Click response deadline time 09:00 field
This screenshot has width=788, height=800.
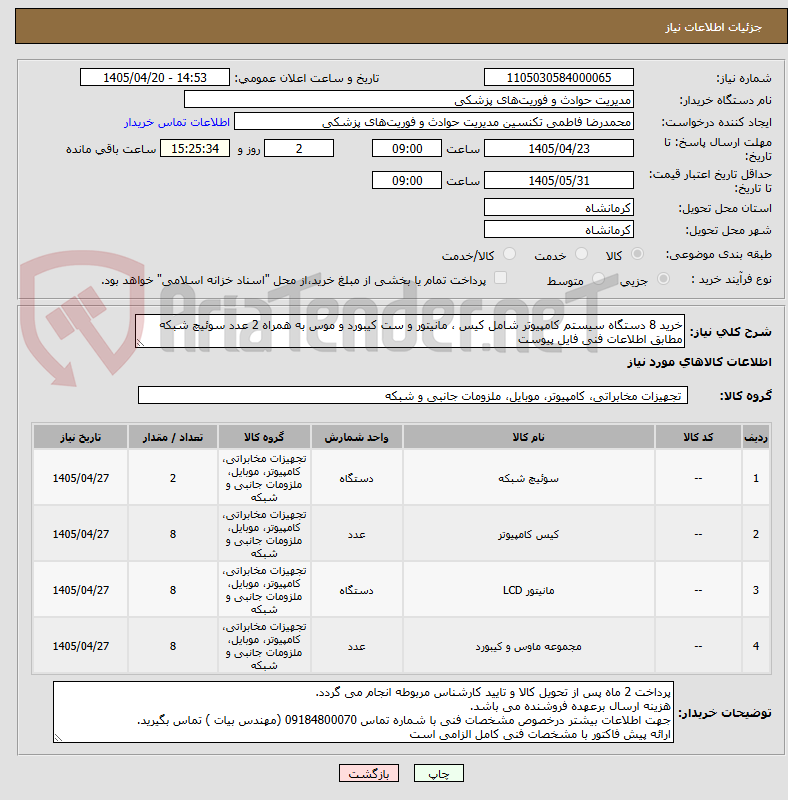coord(407,148)
